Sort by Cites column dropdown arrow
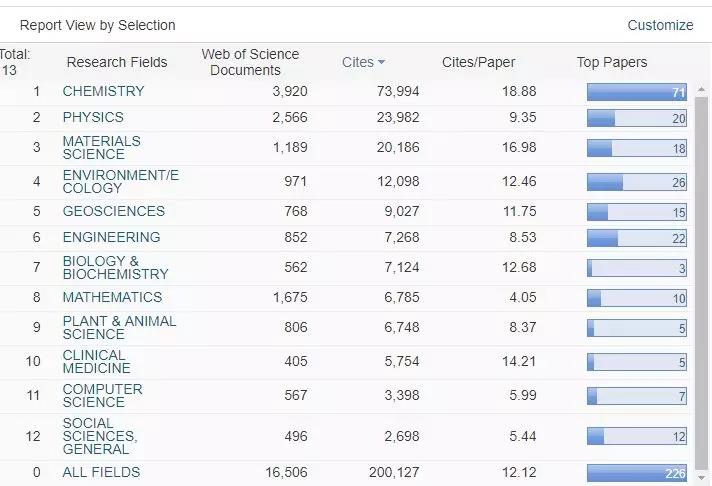The image size is (712, 486). 381,63
